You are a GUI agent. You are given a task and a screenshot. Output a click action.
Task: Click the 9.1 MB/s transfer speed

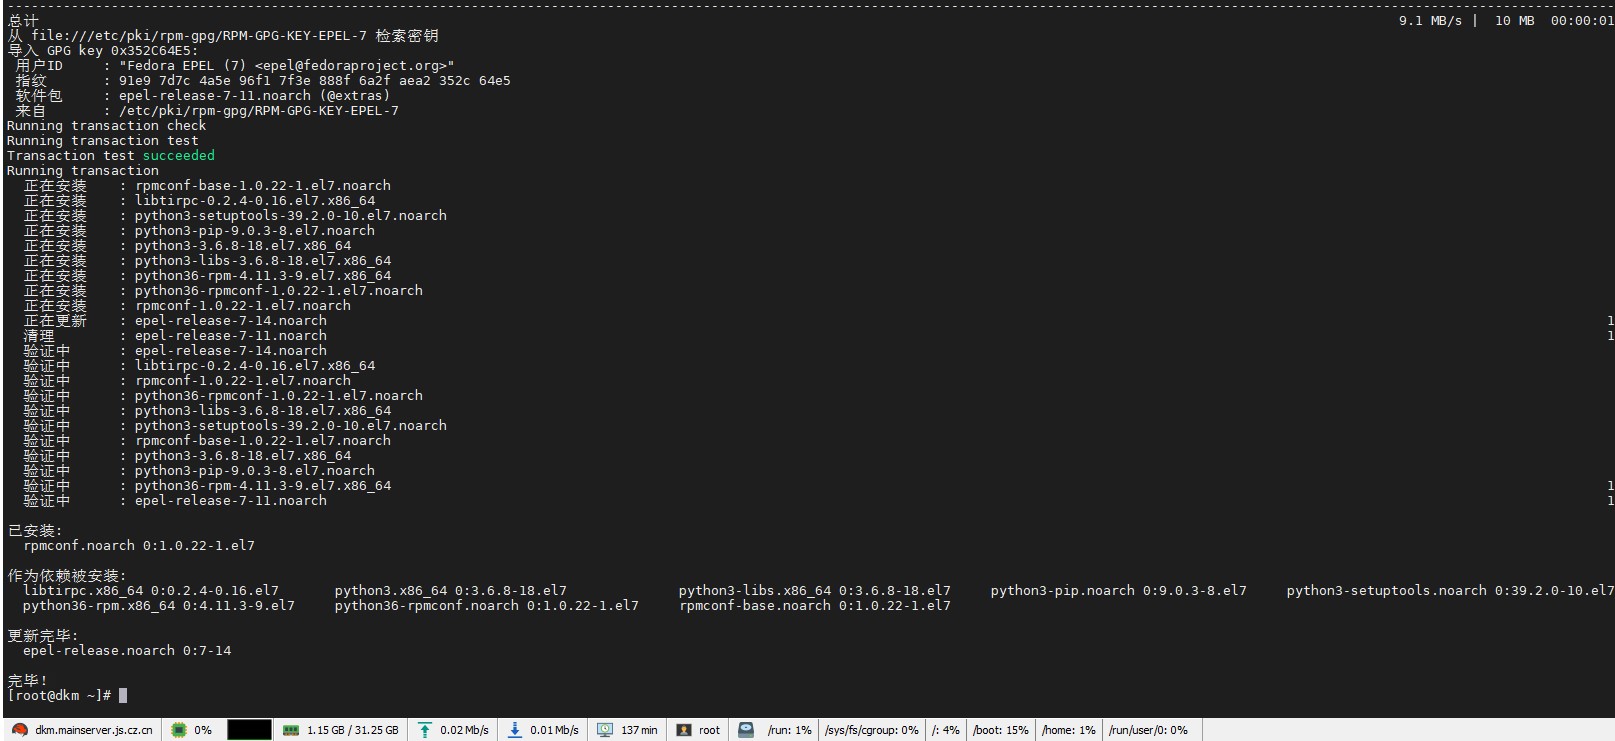pos(1430,20)
